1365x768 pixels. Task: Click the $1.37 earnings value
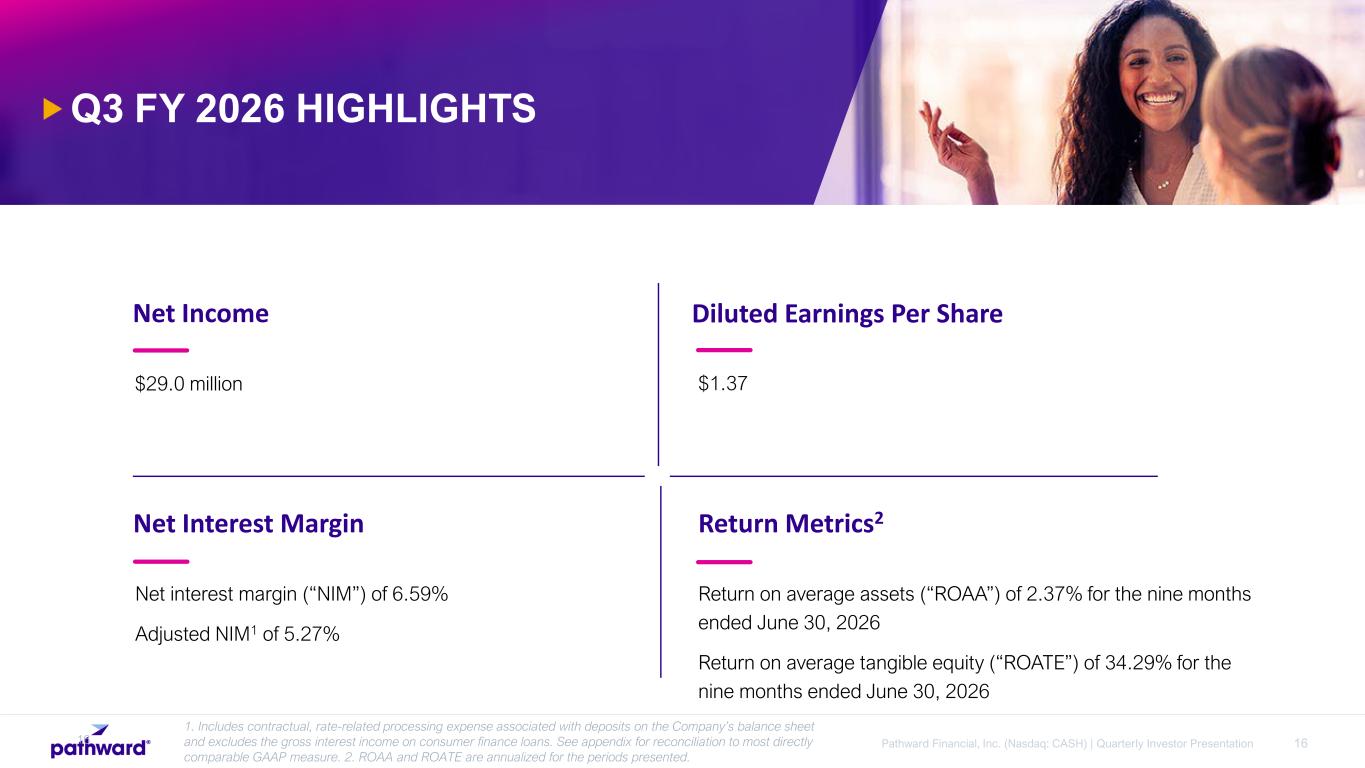pos(723,384)
